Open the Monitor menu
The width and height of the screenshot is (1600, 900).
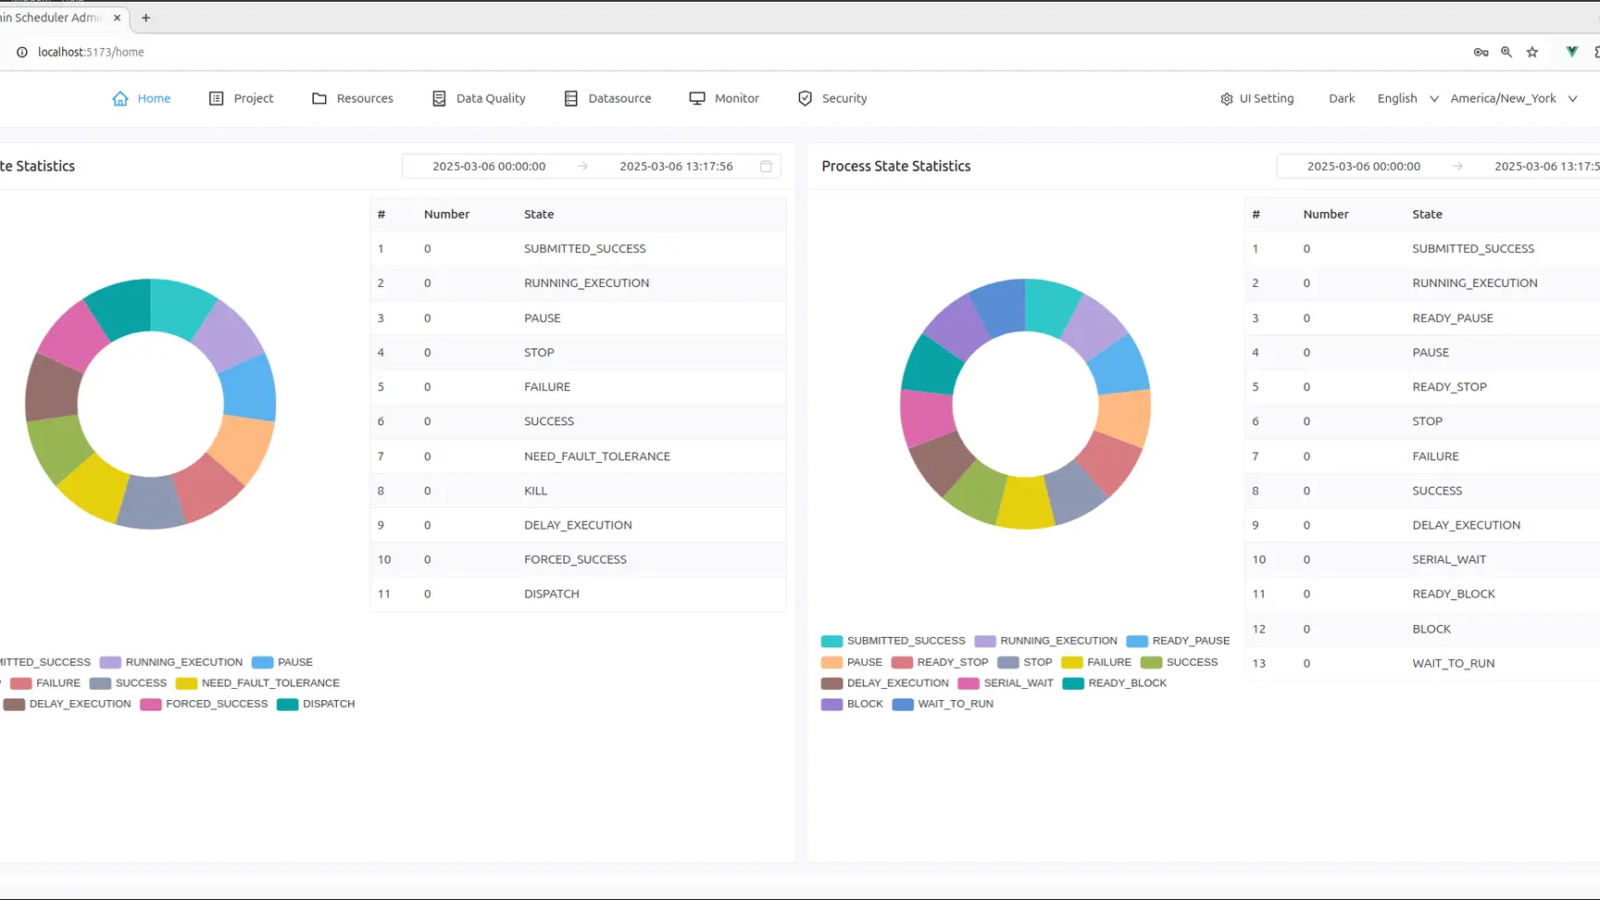pos(724,98)
